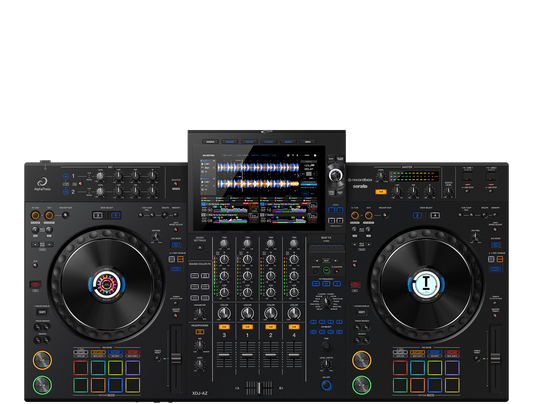Toggle headphone CUE for channel 4
The height and width of the screenshot is (404, 533).
[x=294, y=327]
